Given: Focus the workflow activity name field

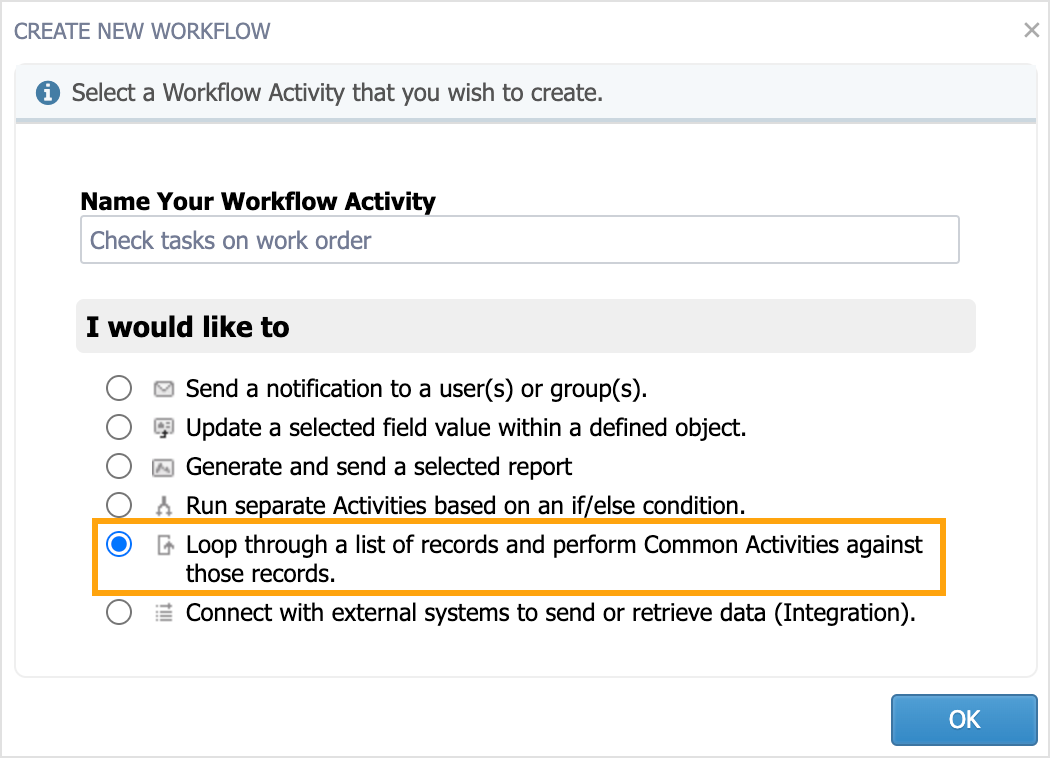Looking at the screenshot, I should pyautogui.click(x=520, y=240).
